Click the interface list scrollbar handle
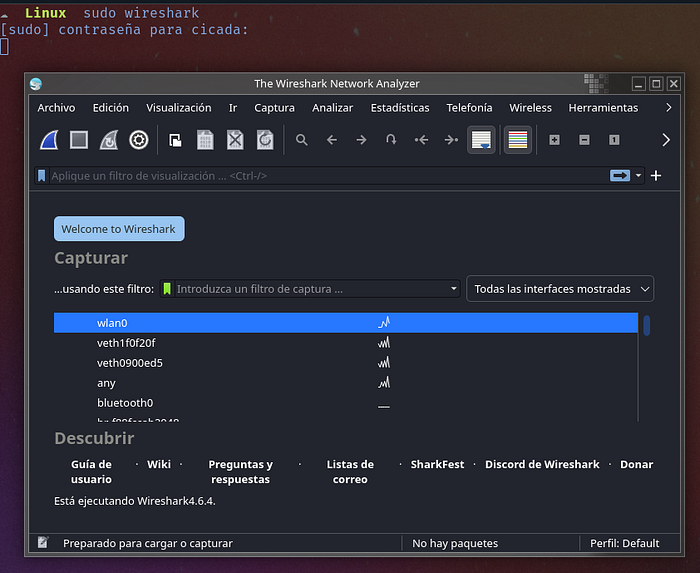Viewport: 700px width, 573px height. (x=646, y=325)
